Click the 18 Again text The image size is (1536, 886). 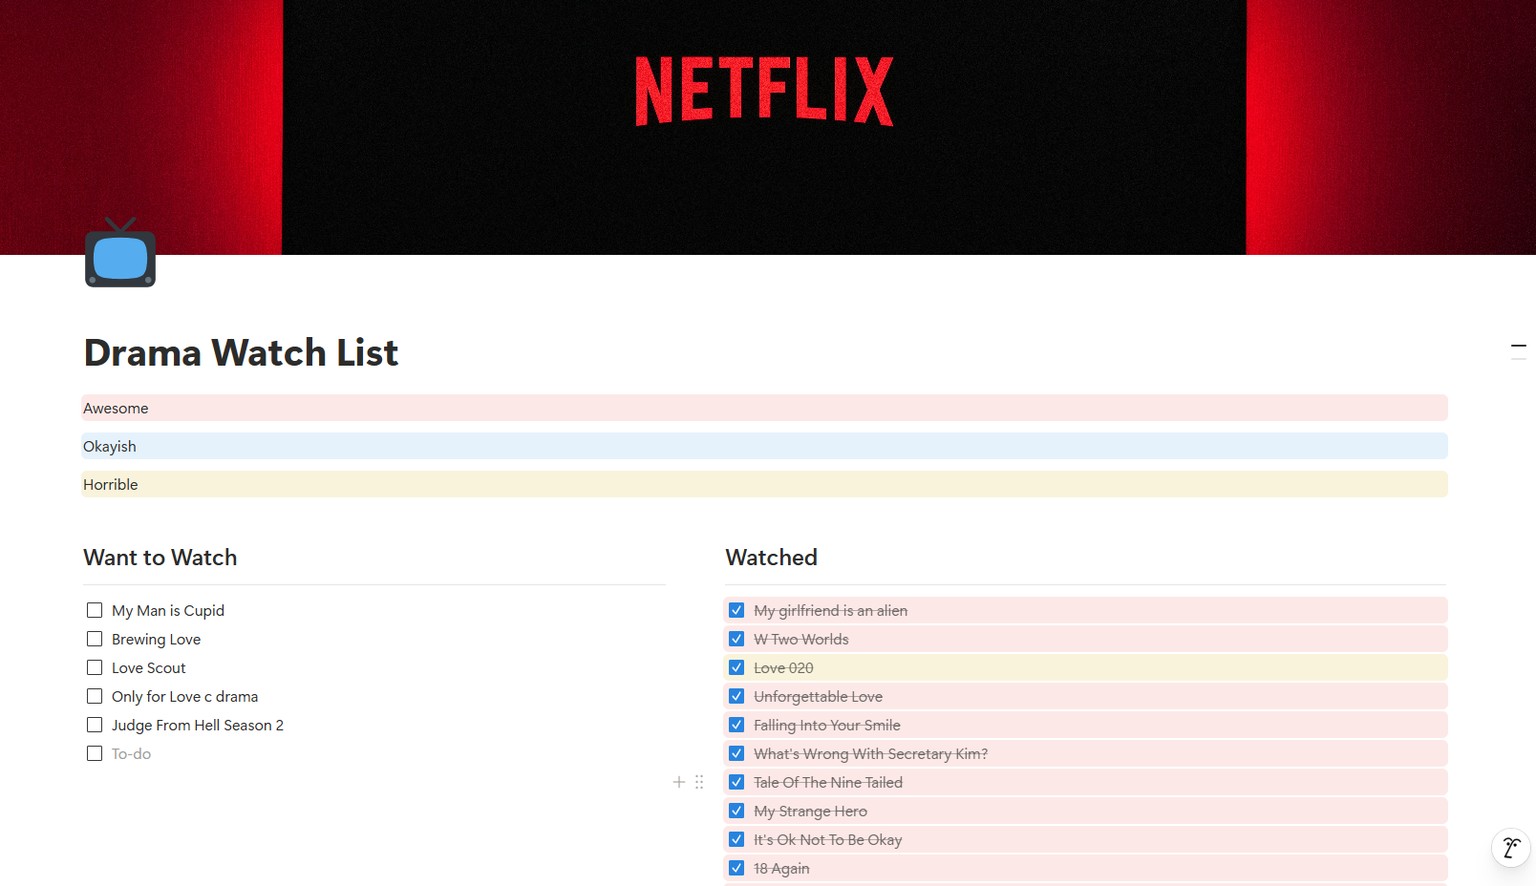coord(782,868)
